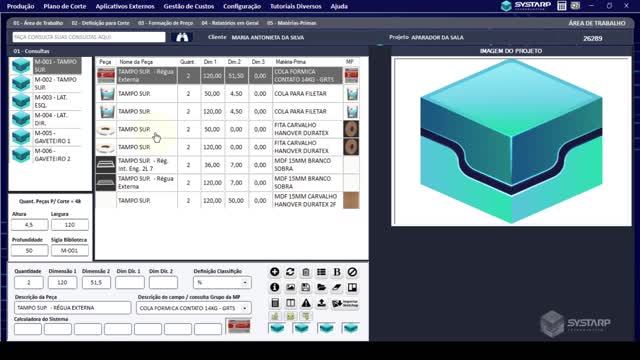Click the upload arrow icon
The height and width of the screenshot is (360, 640).
[x=321, y=303]
